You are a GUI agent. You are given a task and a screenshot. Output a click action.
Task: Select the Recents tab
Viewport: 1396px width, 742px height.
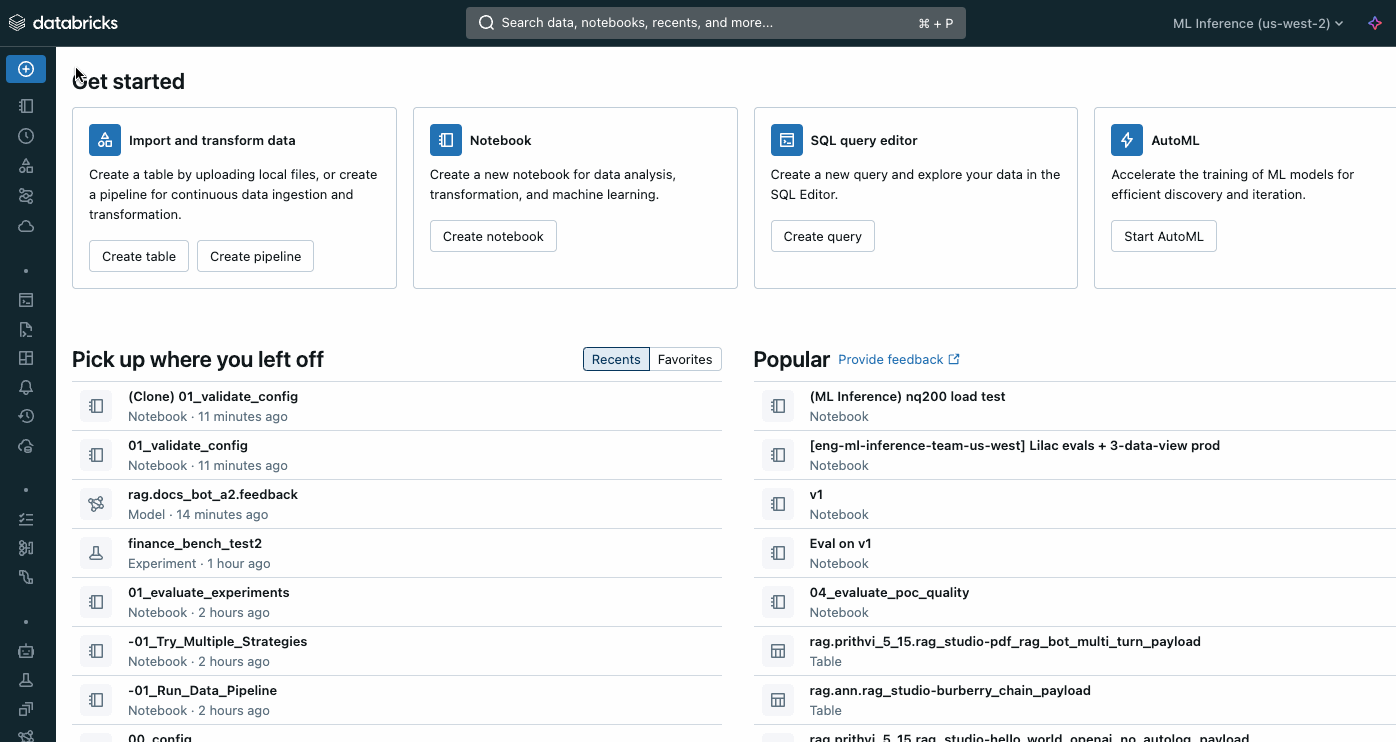click(616, 359)
